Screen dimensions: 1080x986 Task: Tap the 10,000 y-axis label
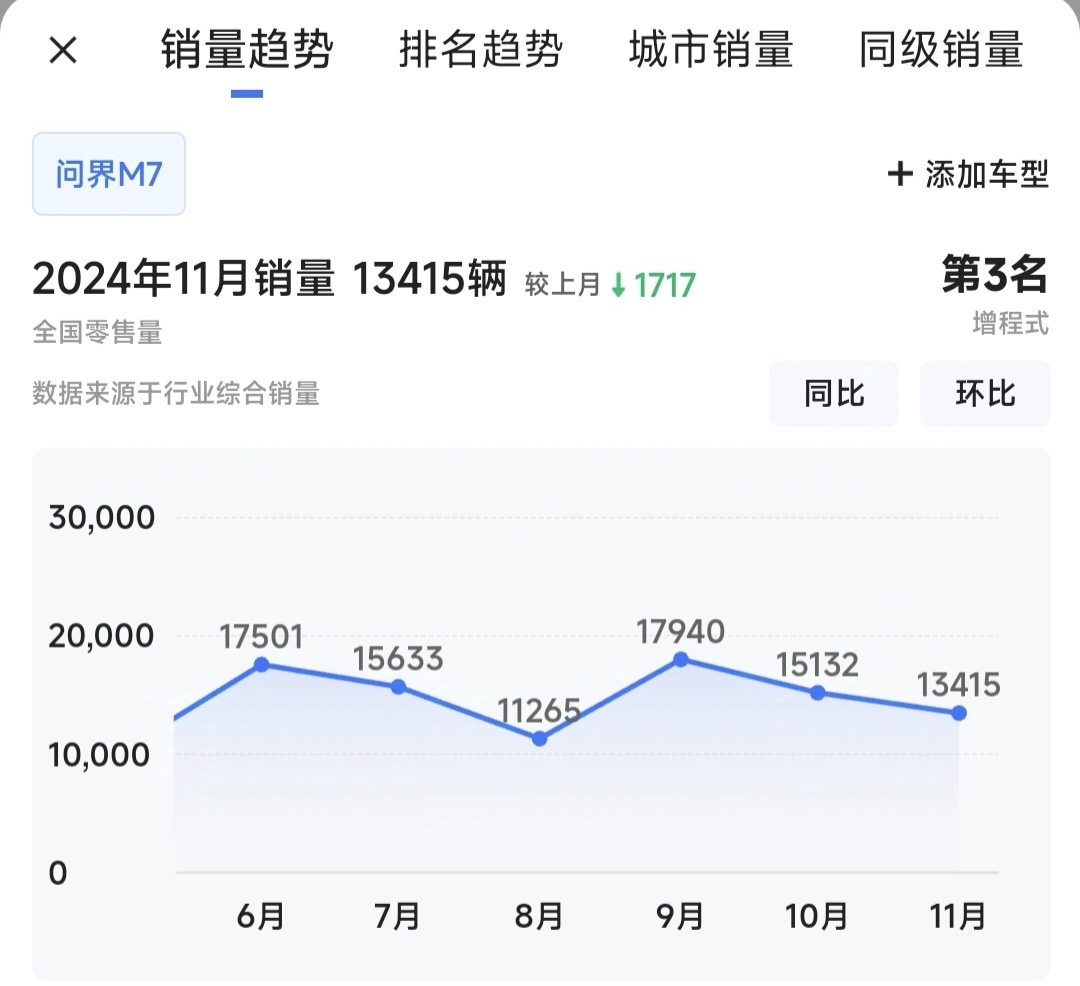tap(99, 755)
